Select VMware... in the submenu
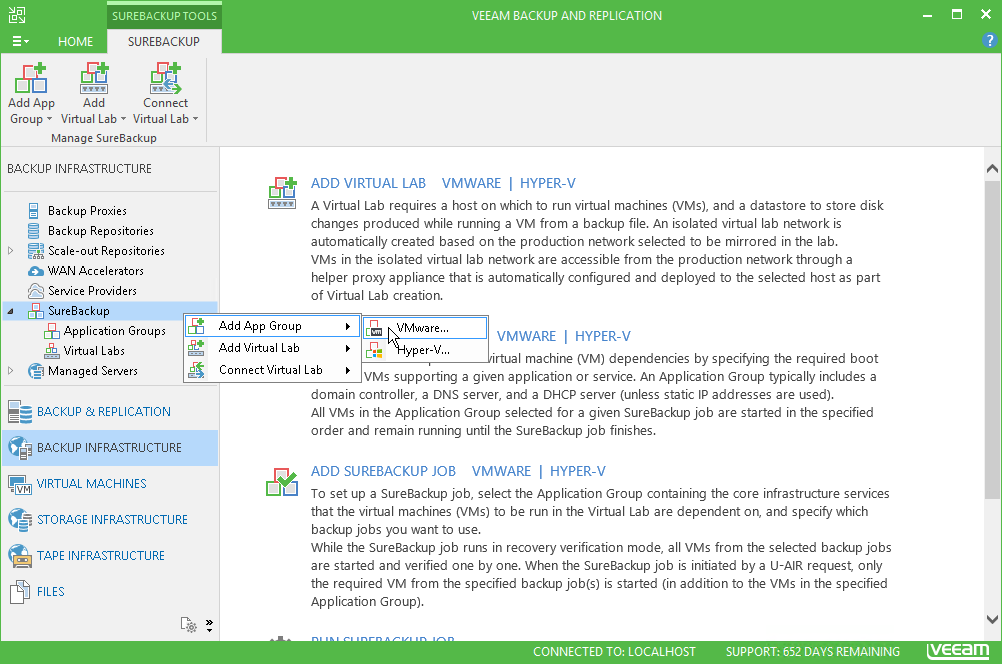 pyautogui.click(x=426, y=328)
